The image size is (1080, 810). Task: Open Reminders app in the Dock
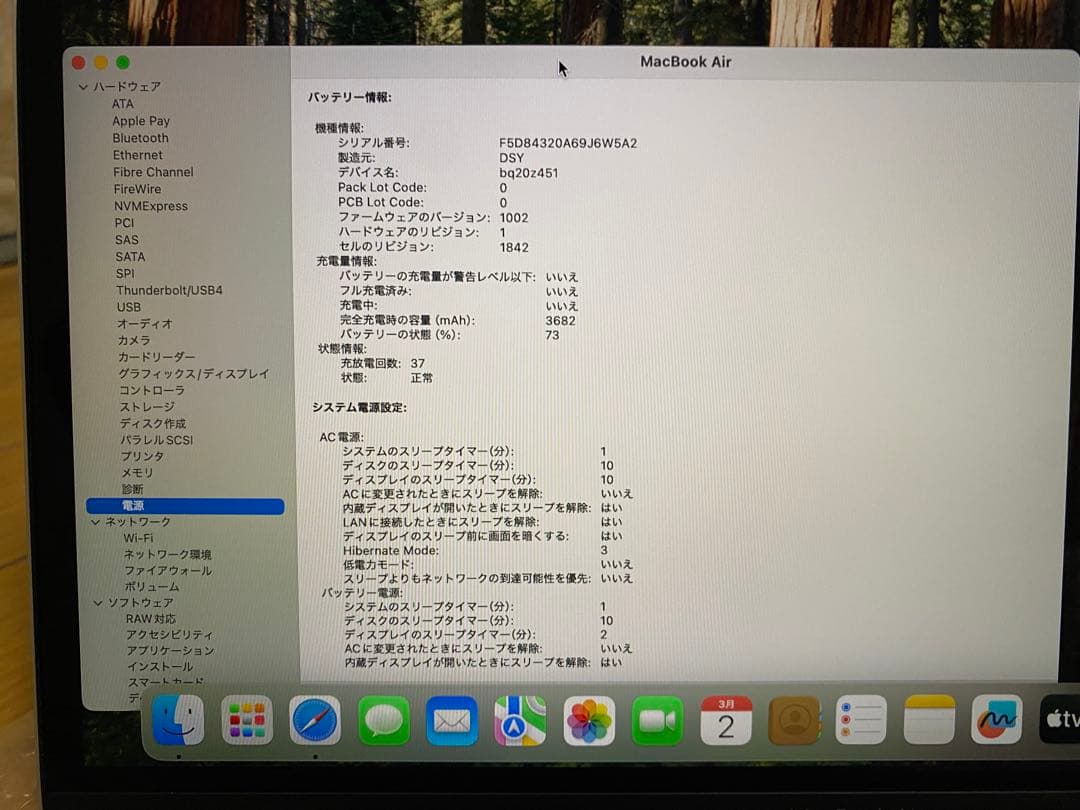click(861, 720)
